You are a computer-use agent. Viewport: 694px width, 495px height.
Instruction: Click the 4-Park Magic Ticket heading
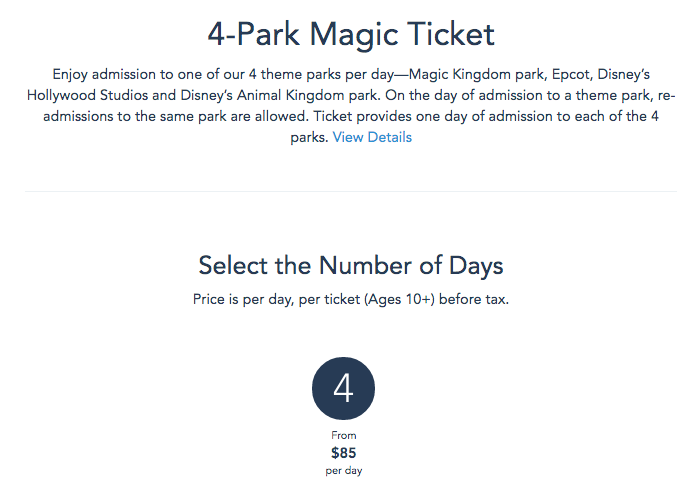[x=350, y=34]
